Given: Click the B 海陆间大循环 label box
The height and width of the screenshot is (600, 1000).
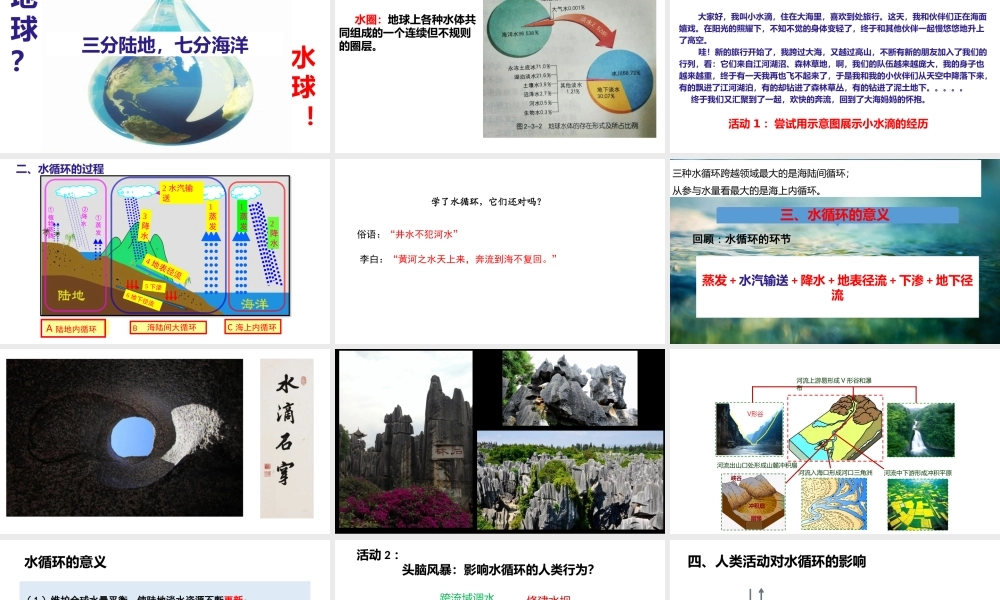Looking at the screenshot, I should pos(168,328).
